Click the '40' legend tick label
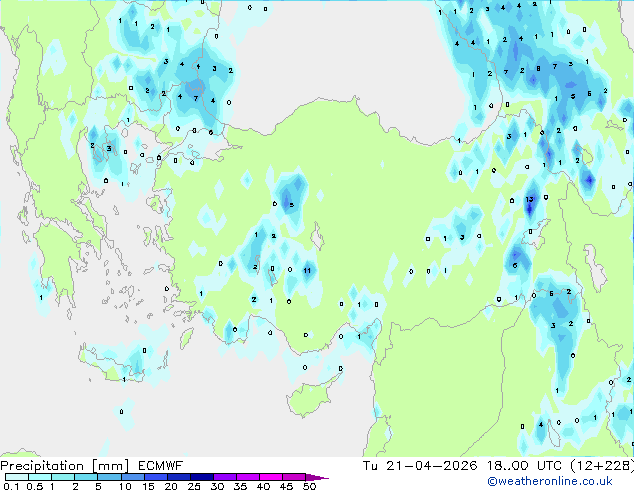634x490 pixels. [263, 486]
